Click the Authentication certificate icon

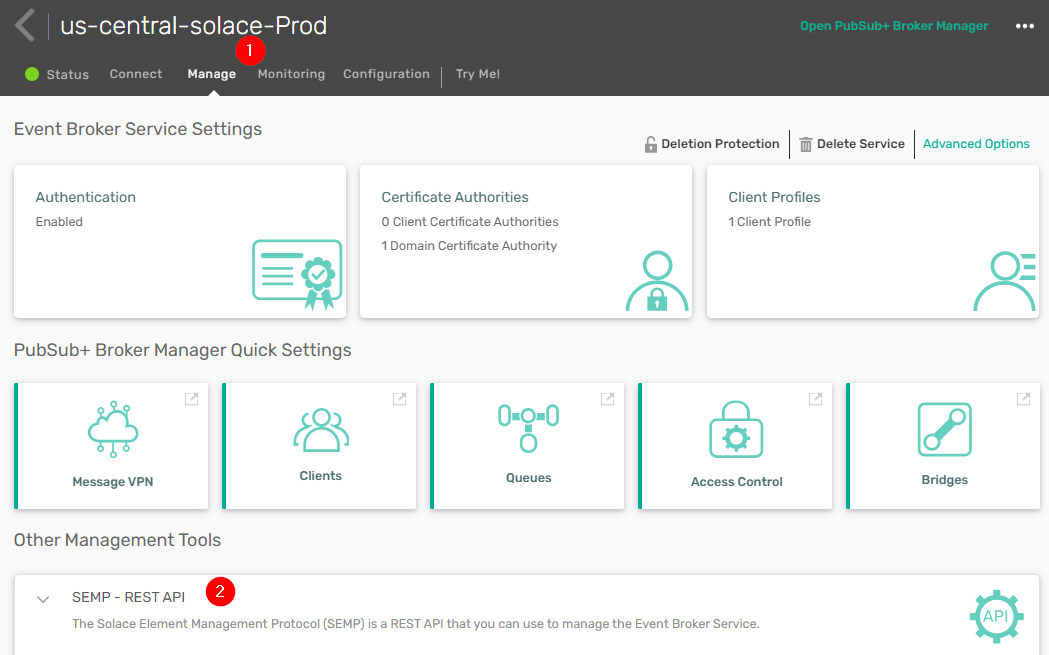[x=297, y=274]
